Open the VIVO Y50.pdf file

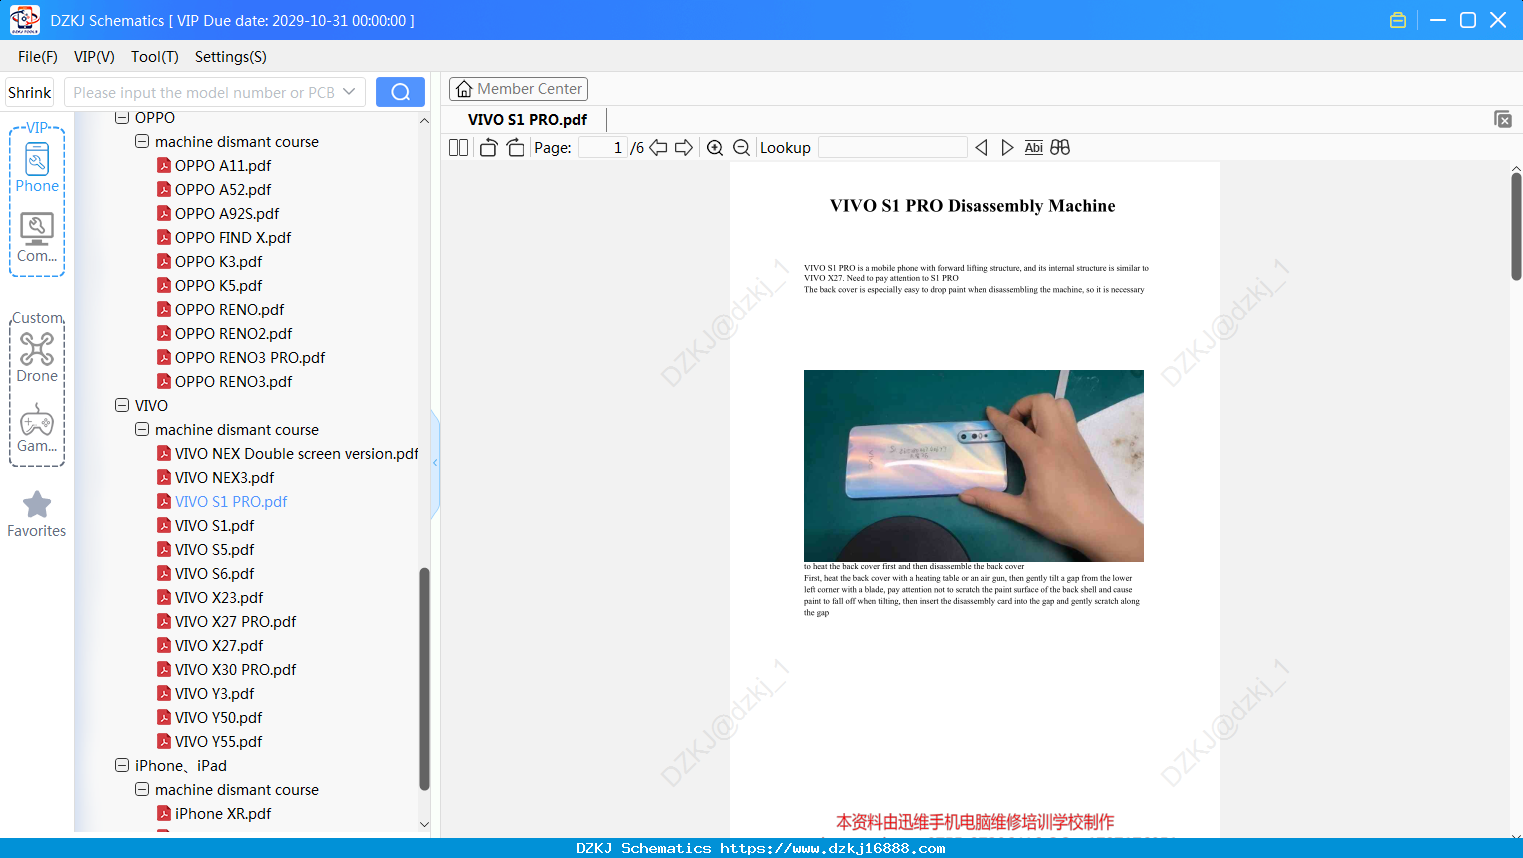[219, 717]
